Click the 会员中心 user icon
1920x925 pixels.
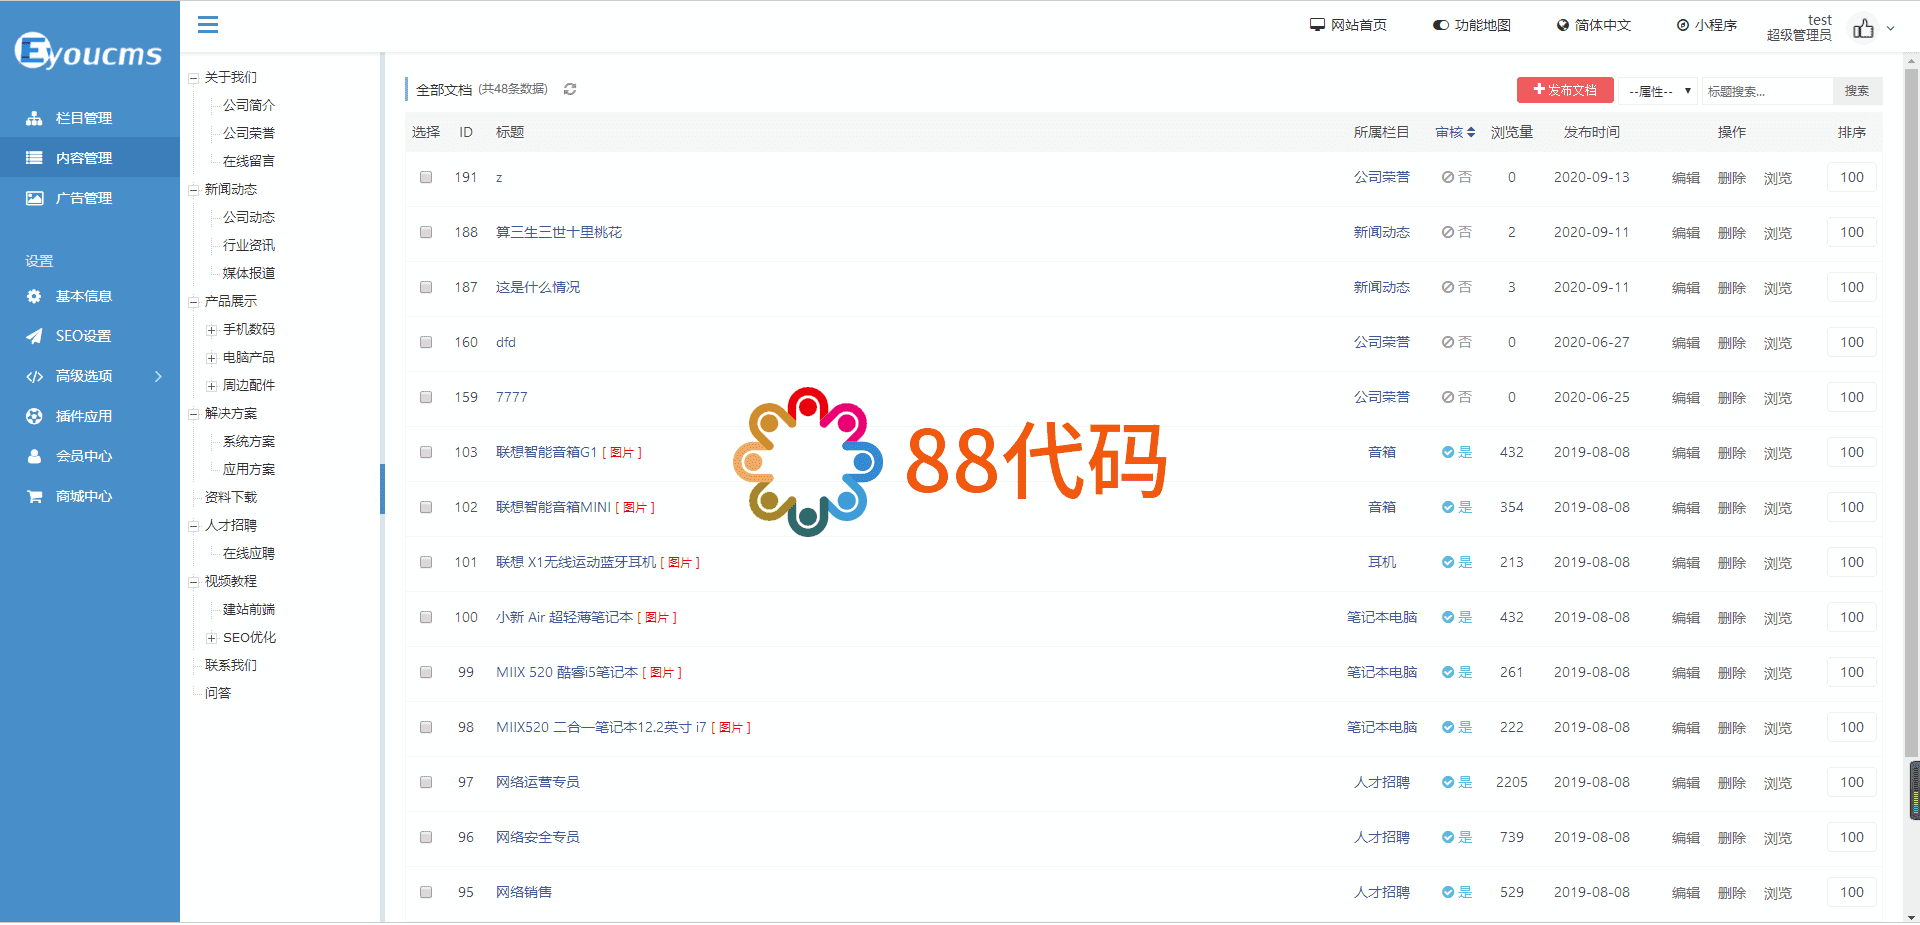(x=34, y=456)
